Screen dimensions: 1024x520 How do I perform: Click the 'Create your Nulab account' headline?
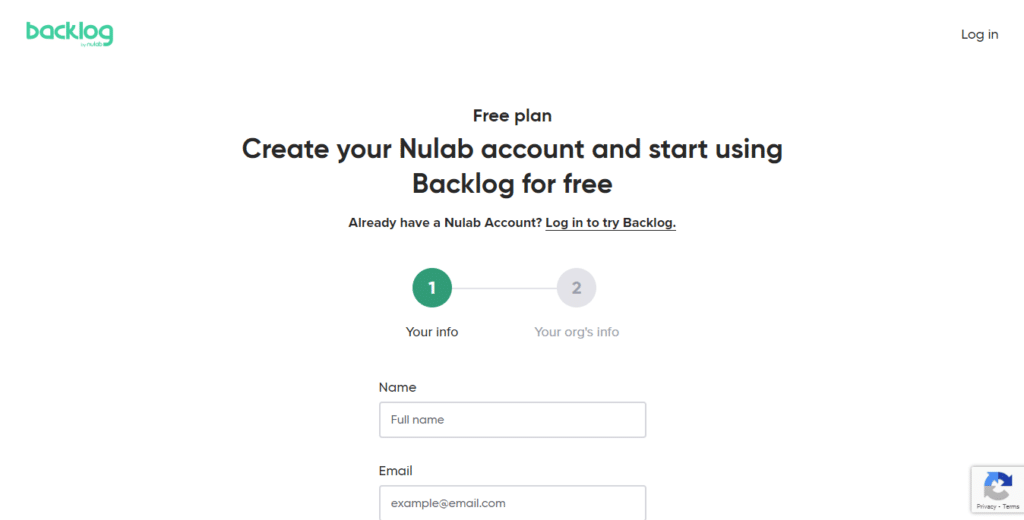click(x=512, y=149)
